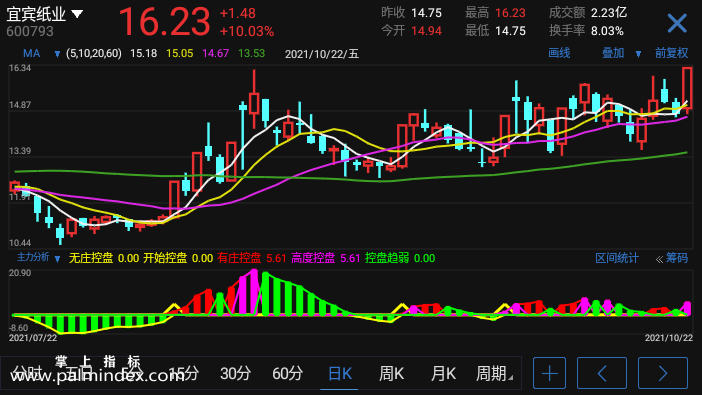Click the 无庄控盘 0.00 legend

104,258
